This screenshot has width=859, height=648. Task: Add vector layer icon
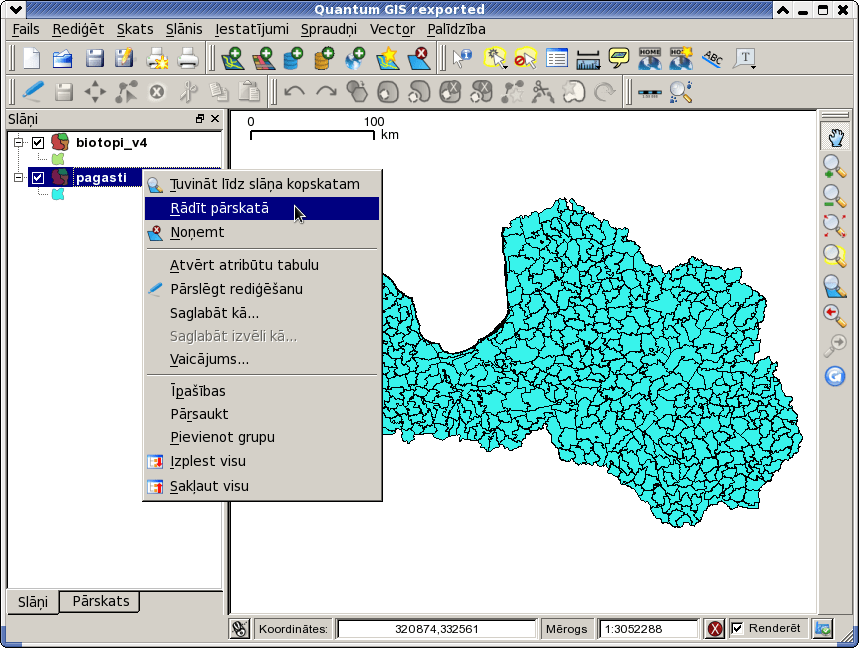(x=232, y=58)
